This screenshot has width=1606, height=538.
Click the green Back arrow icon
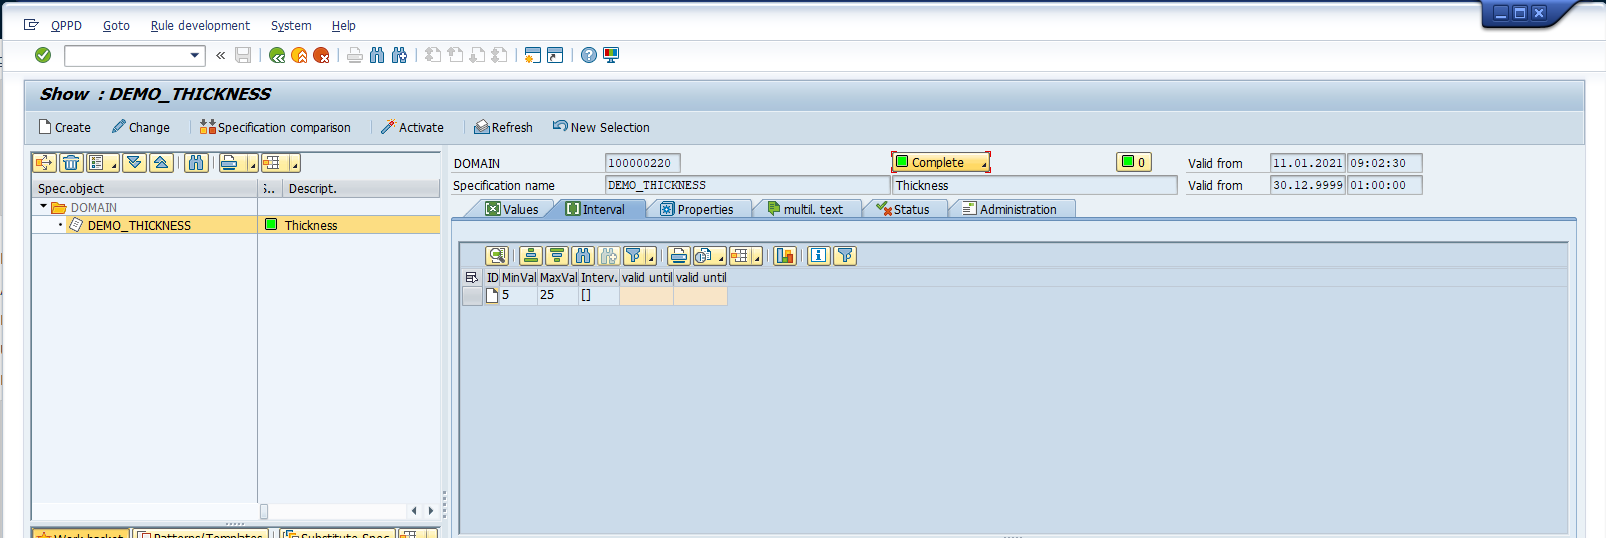(x=277, y=55)
